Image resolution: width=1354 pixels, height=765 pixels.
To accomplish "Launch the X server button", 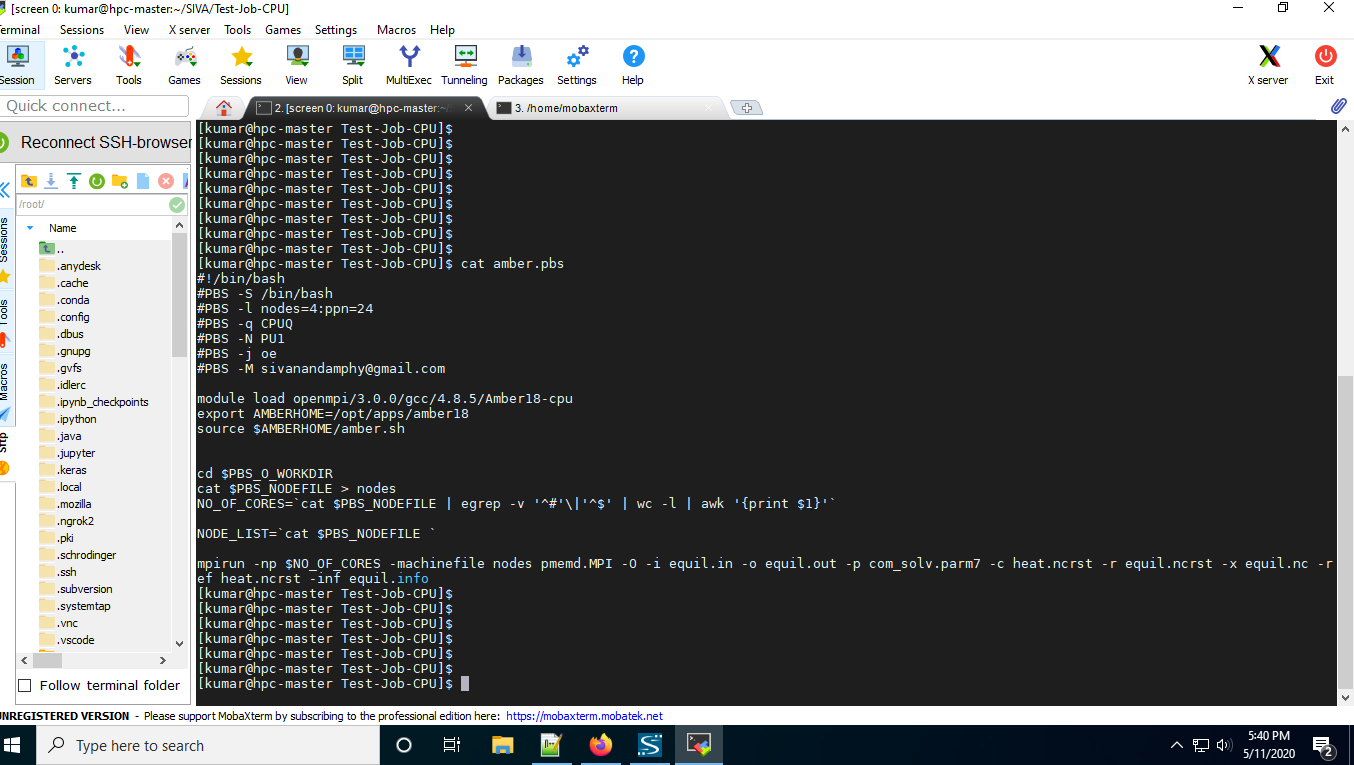I will click(x=1268, y=64).
